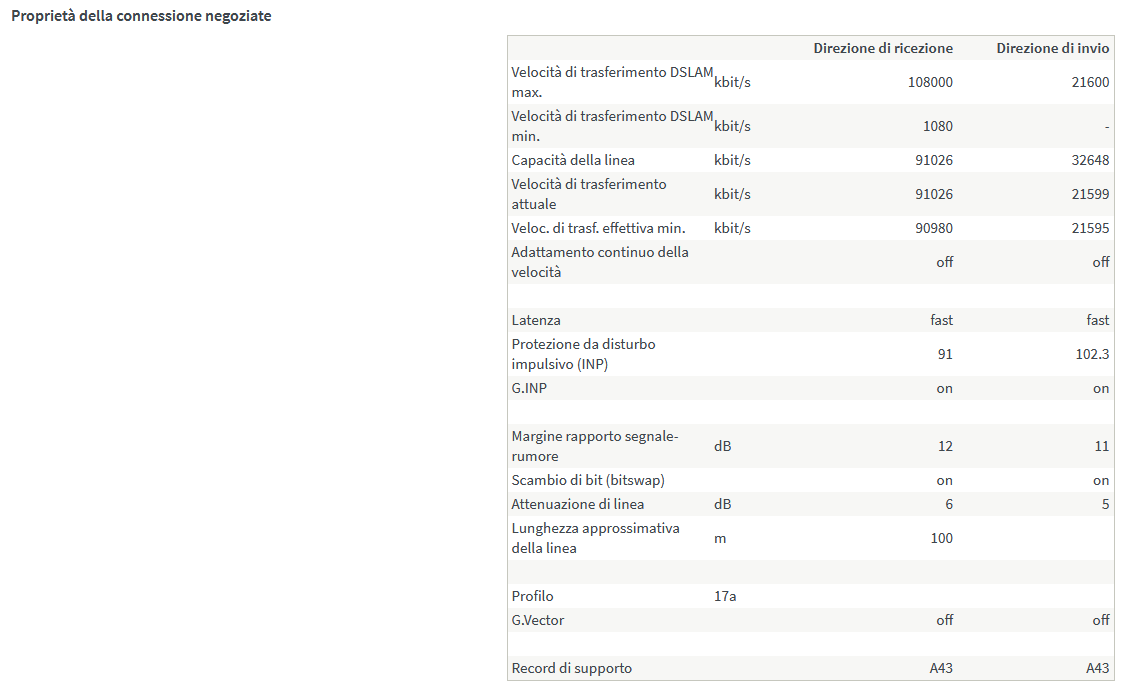The width and height of the screenshot is (1143, 693).
Task: Click the 1080 DSLAM min receive value
Action: click(x=938, y=126)
